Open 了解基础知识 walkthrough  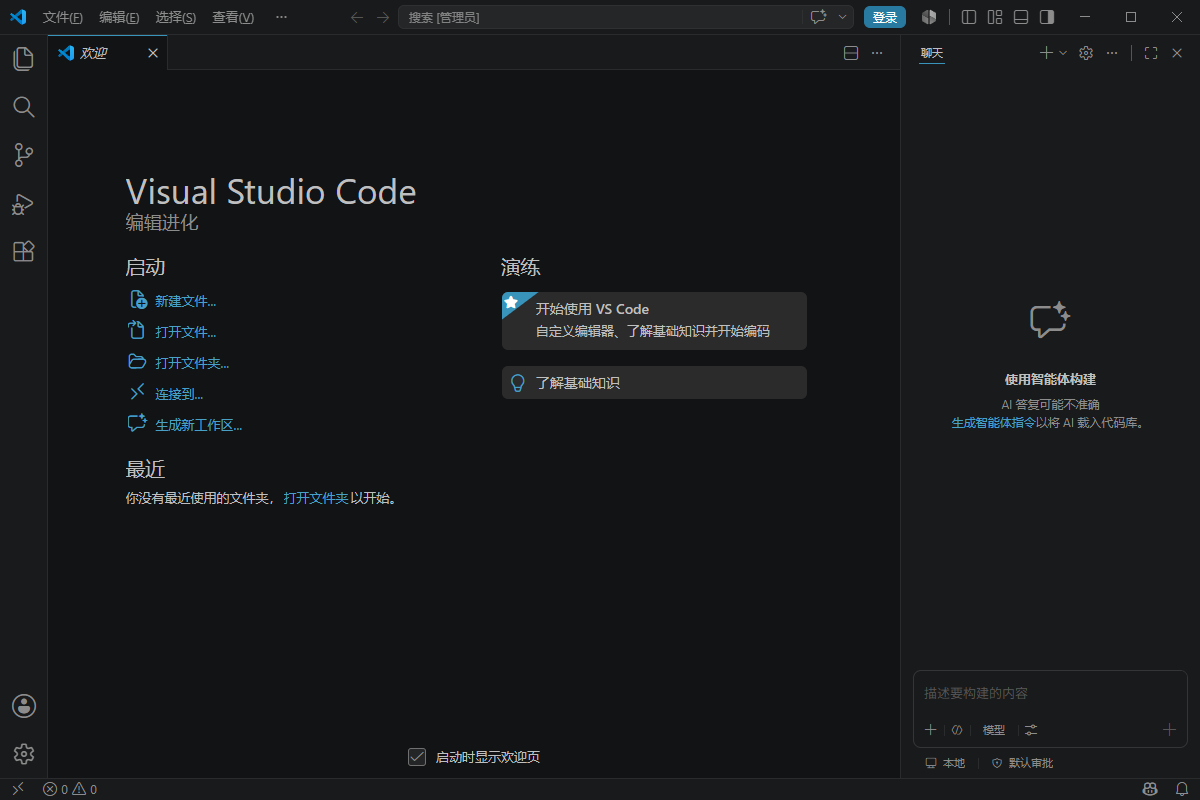coord(654,382)
